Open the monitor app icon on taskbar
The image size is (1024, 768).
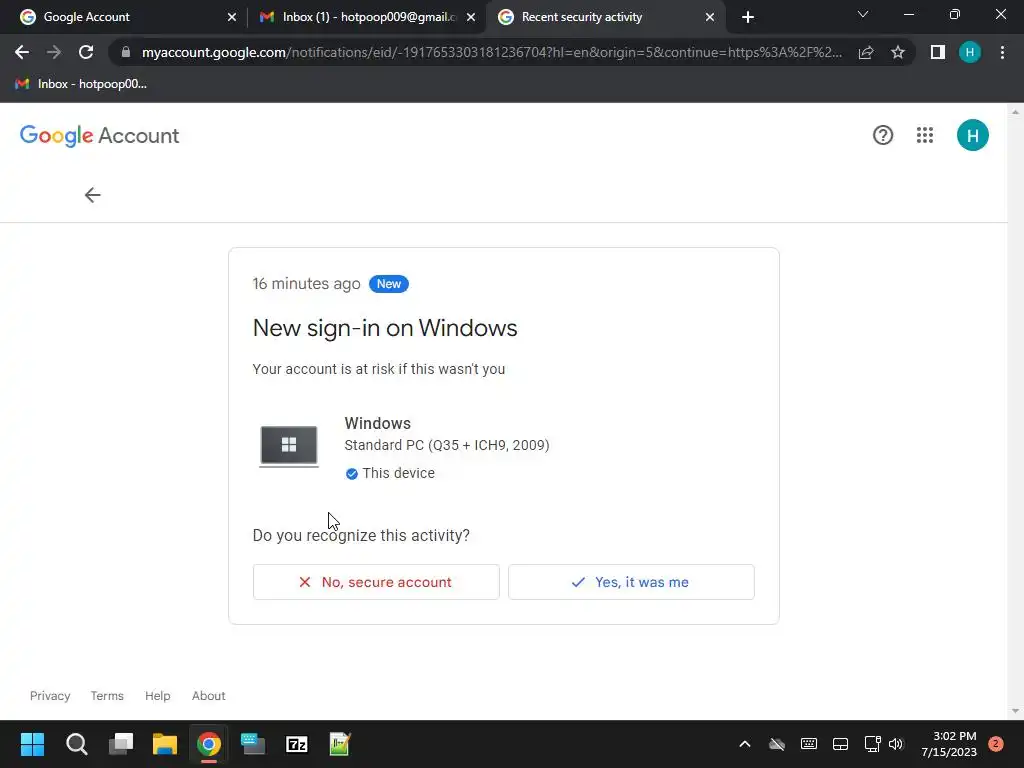[253, 744]
